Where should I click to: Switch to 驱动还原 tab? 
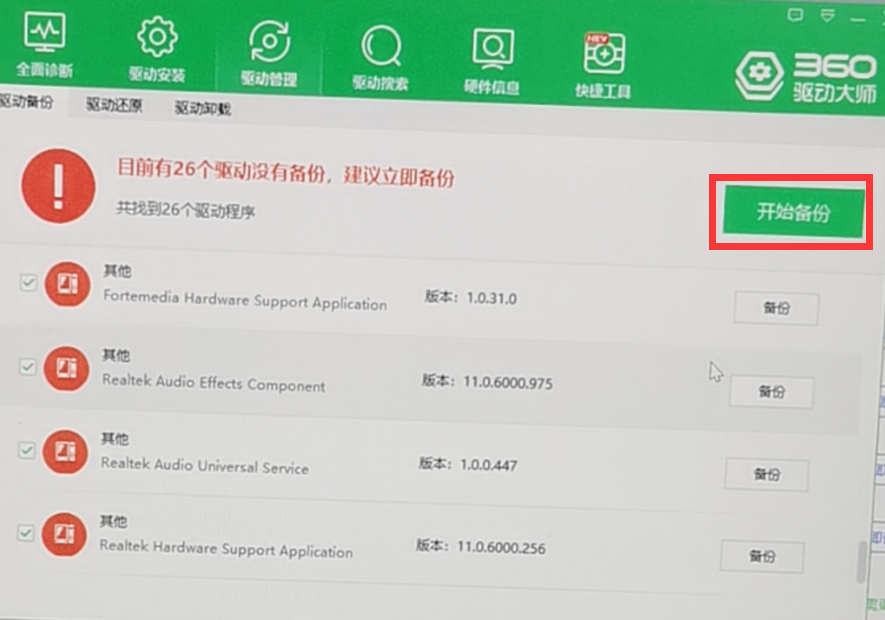[x=114, y=104]
